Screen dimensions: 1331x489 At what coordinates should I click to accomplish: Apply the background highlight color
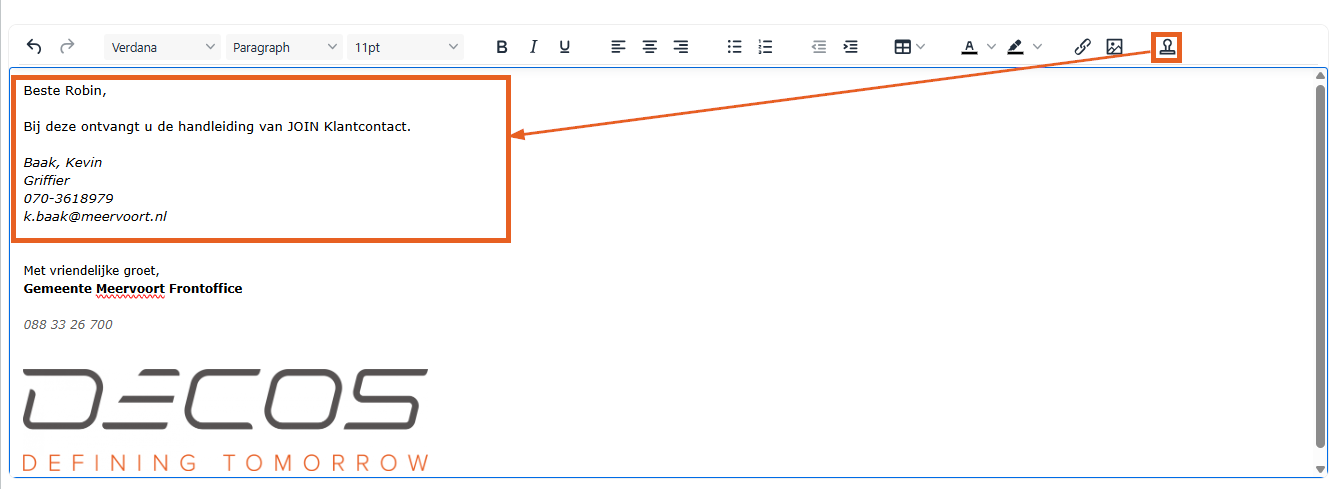[1015, 47]
